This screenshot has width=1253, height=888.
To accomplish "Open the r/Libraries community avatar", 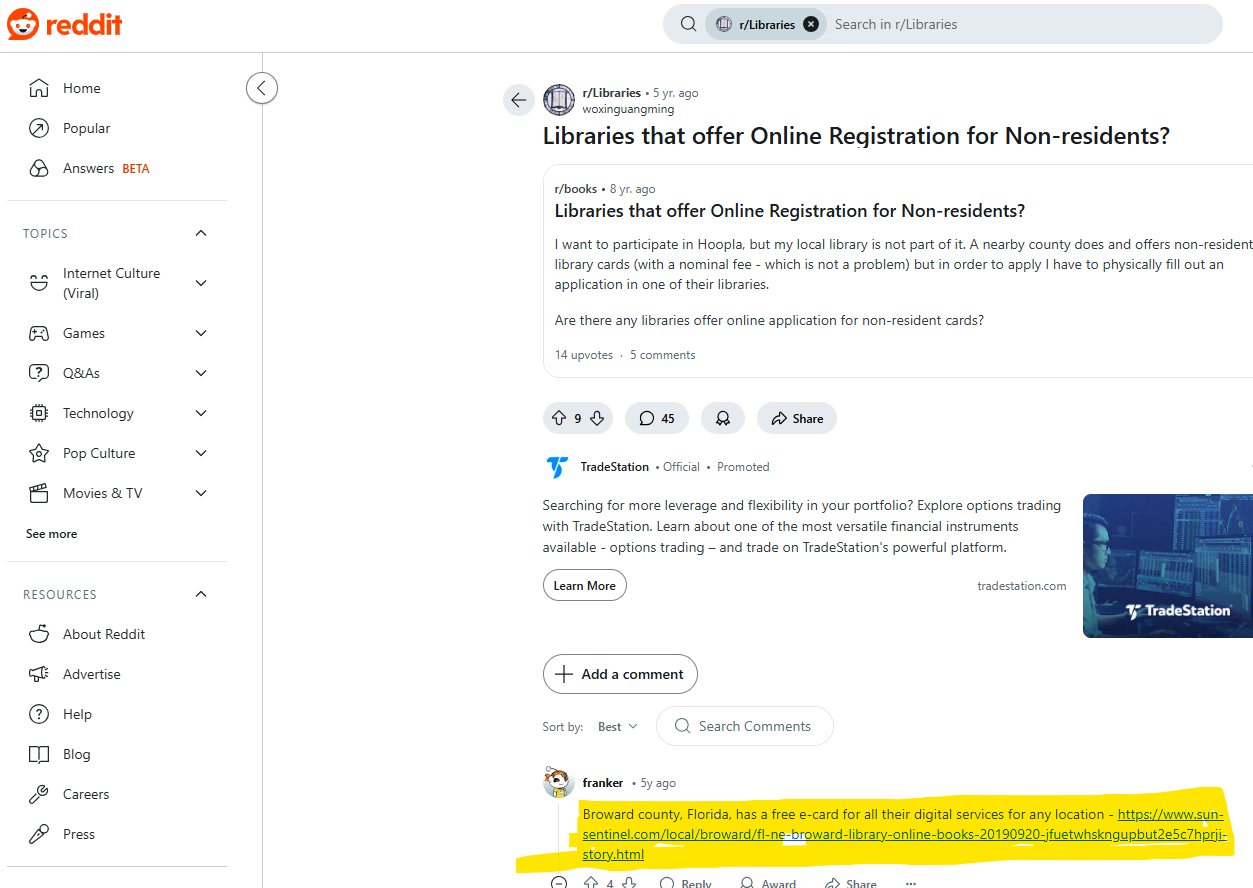I will click(x=559, y=100).
